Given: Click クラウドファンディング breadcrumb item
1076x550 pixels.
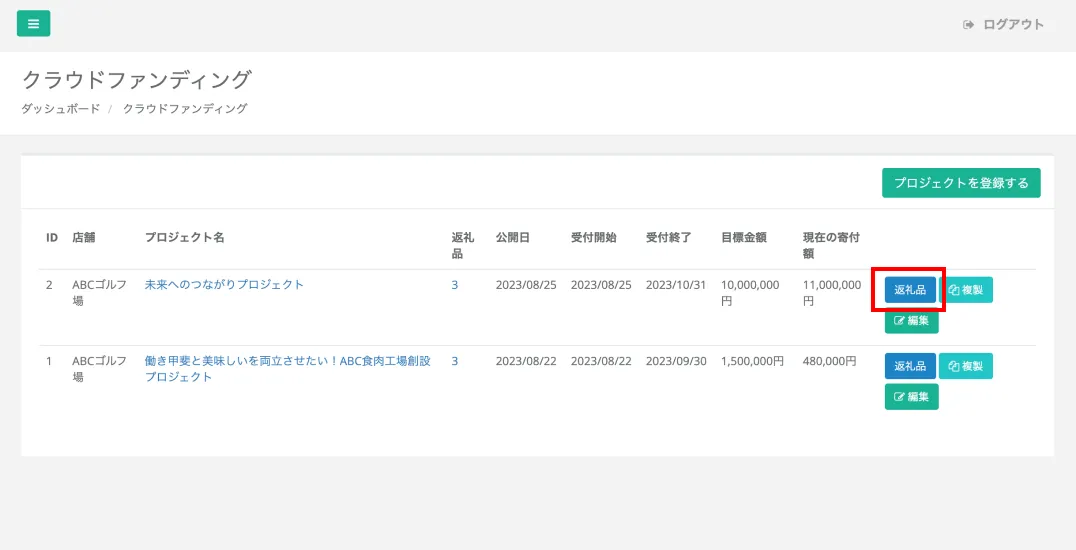Looking at the screenshot, I should coord(185,109).
